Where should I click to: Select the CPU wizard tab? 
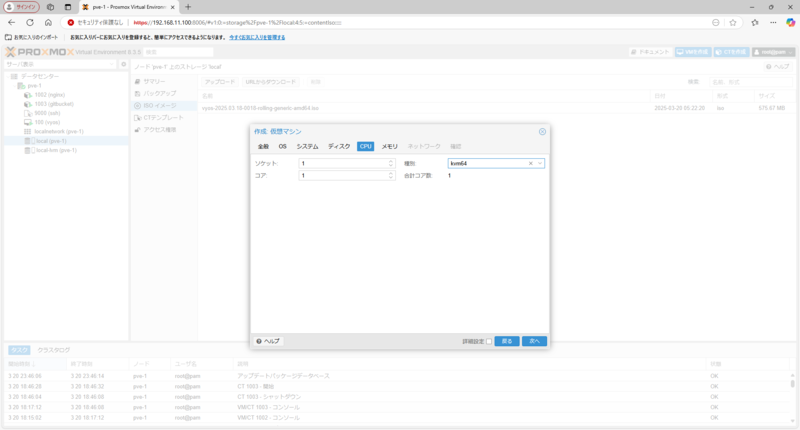(x=365, y=146)
